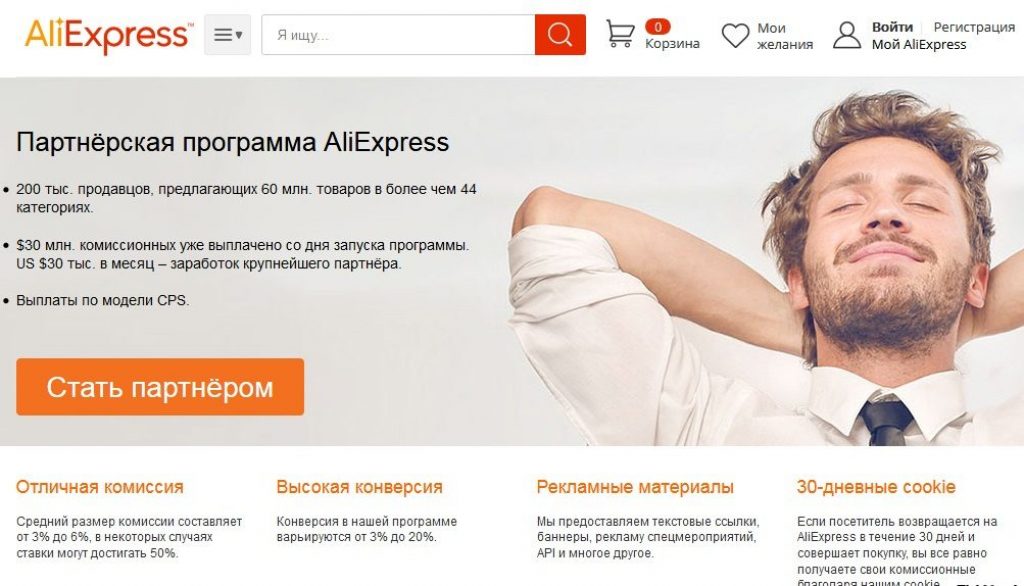Click the '30-дневные cookie' section heading

pos(876,487)
